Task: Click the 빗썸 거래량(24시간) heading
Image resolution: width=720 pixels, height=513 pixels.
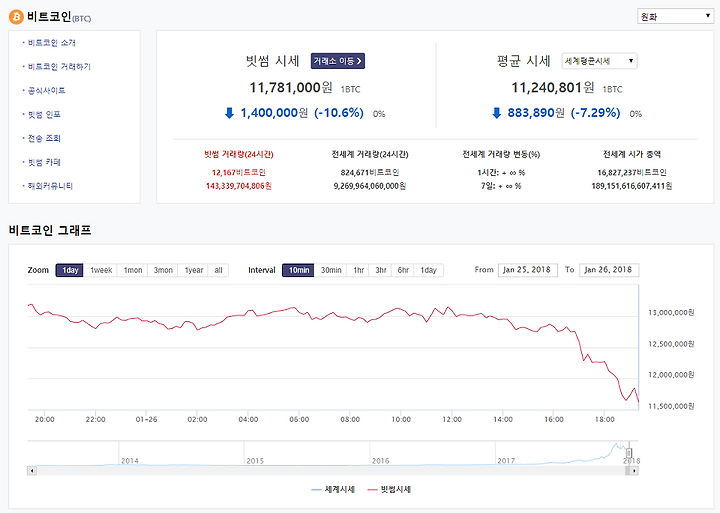Action: pos(239,154)
